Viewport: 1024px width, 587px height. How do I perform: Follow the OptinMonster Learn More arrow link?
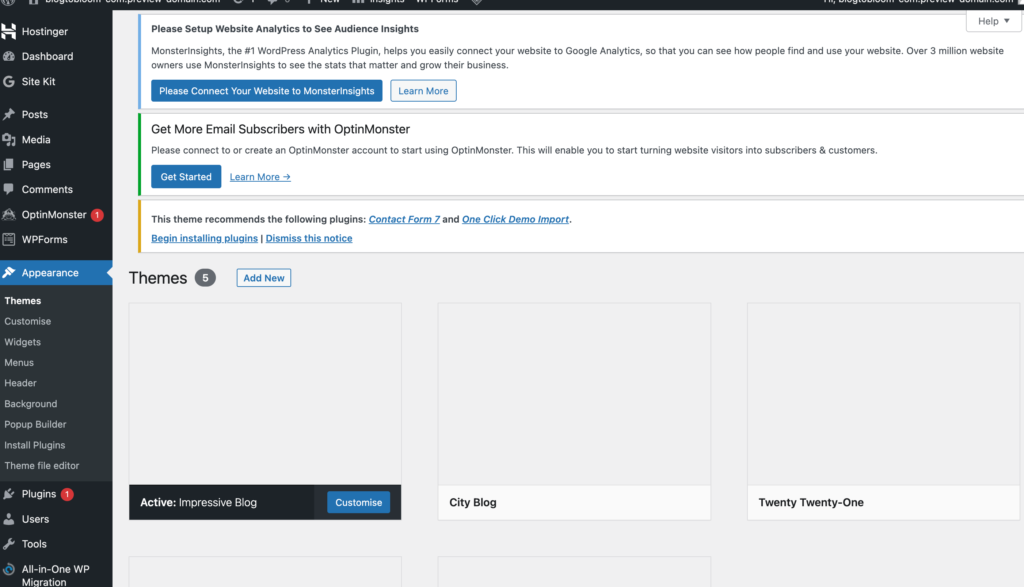260,177
